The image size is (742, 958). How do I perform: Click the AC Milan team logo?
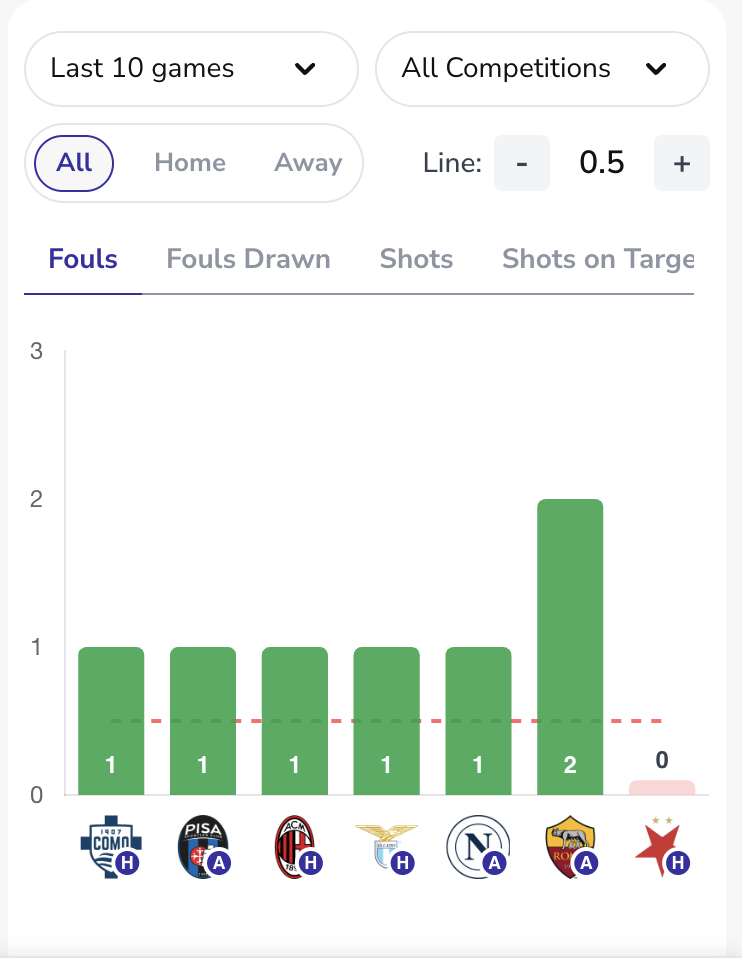coord(292,845)
